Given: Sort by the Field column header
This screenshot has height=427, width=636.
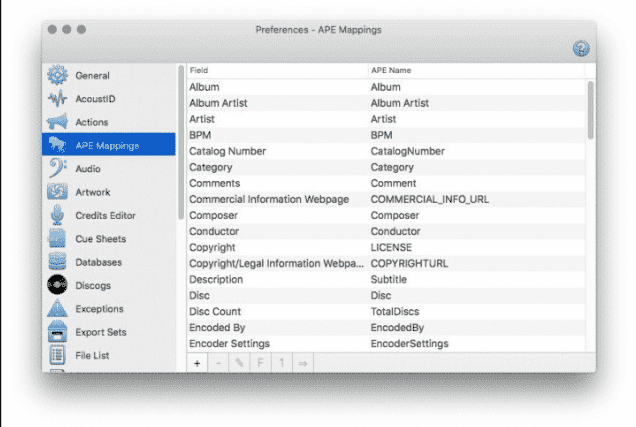Looking at the screenshot, I should (x=277, y=71).
